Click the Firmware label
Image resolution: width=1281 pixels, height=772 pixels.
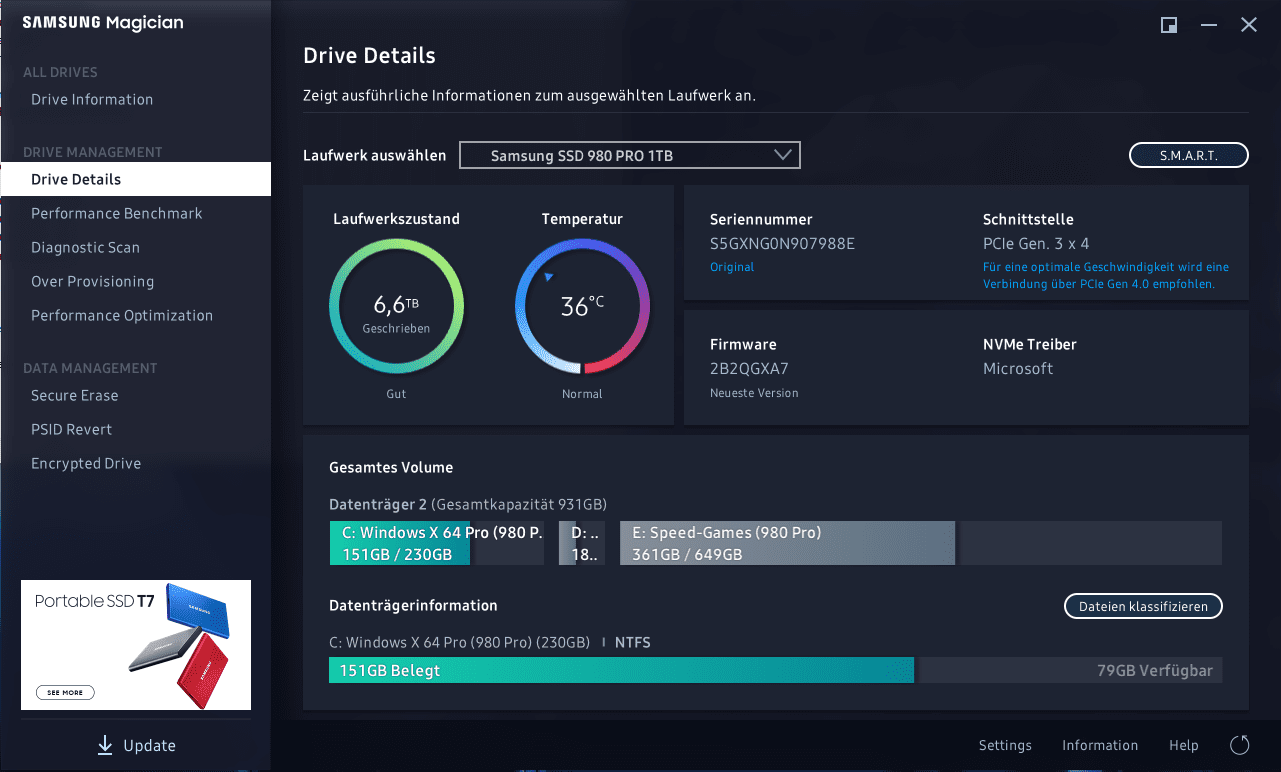[743, 344]
